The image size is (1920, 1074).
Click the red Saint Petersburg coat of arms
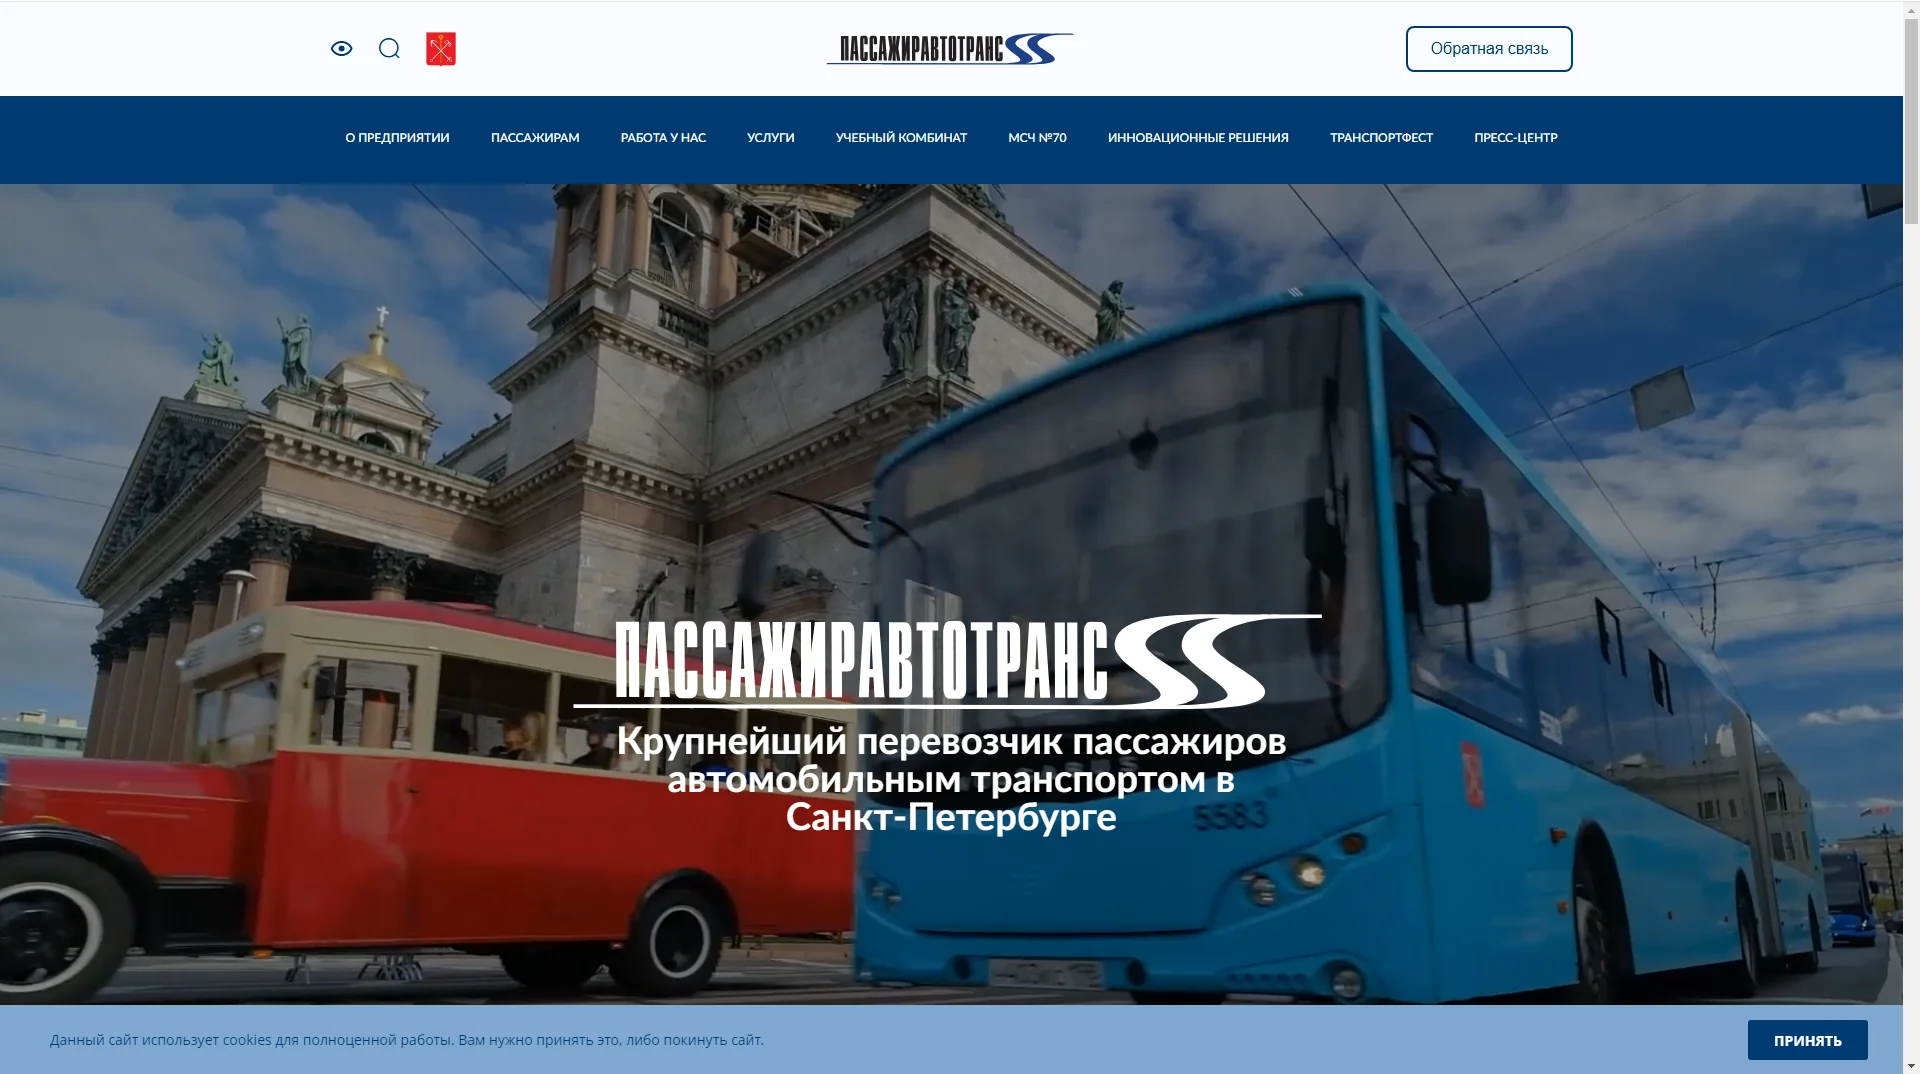click(441, 49)
